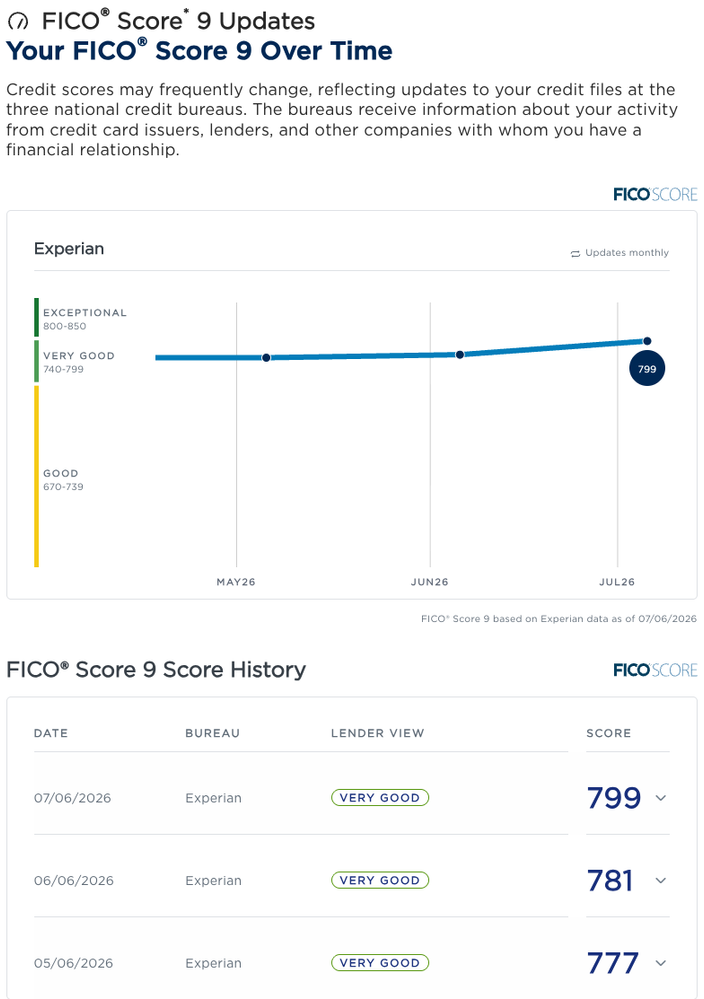Viewport: 704px width, 999px height.
Task: Click the Experian data as of 07/06/2026 footnote
Action: point(559,619)
